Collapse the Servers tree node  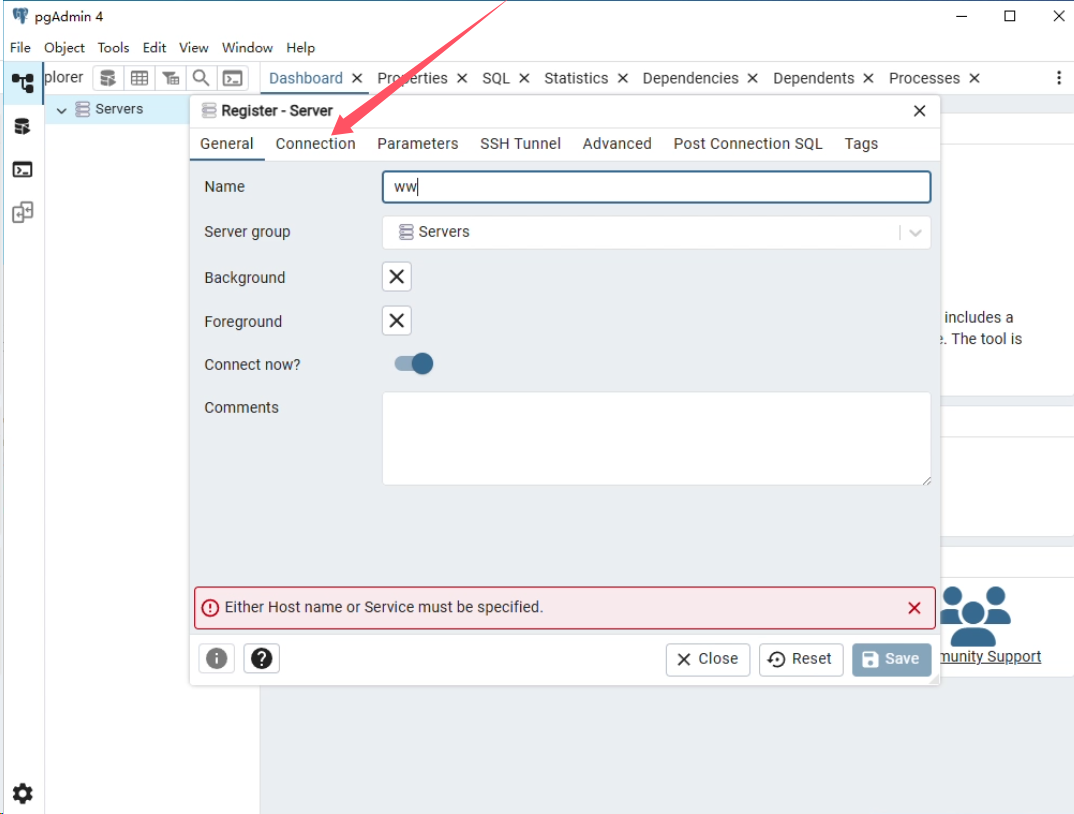[x=62, y=110]
